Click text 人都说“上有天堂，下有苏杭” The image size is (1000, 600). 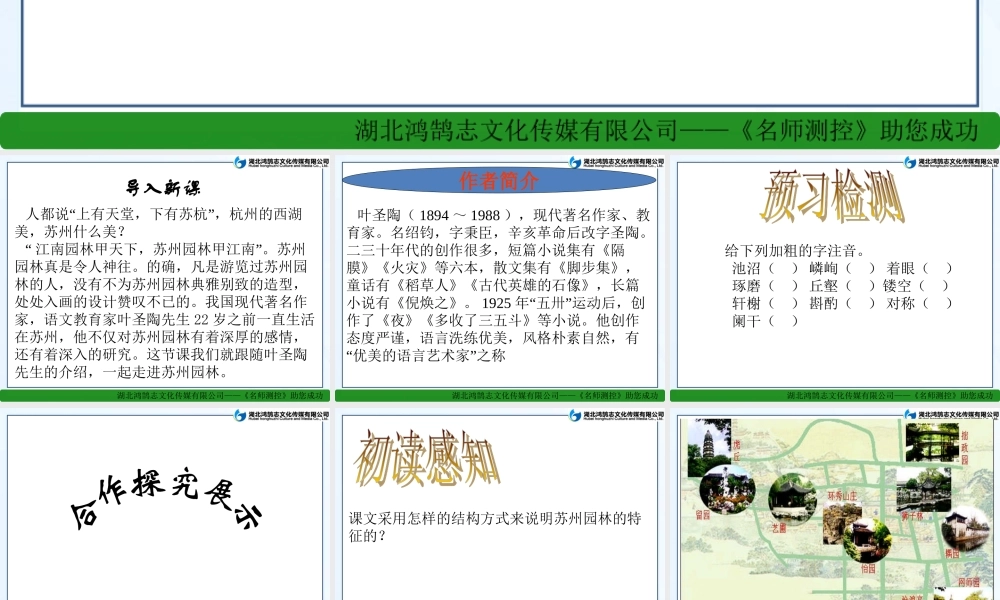[x=123, y=214]
